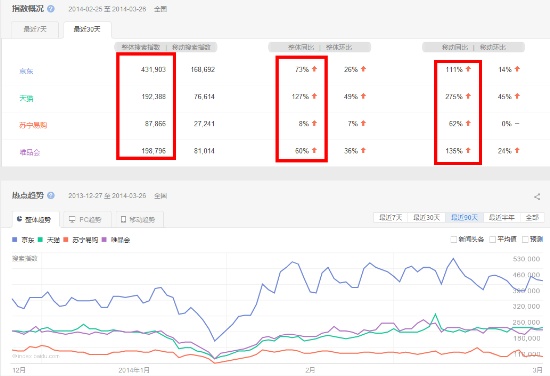Switch to the 最近7天 overview tab

(x=35, y=29)
